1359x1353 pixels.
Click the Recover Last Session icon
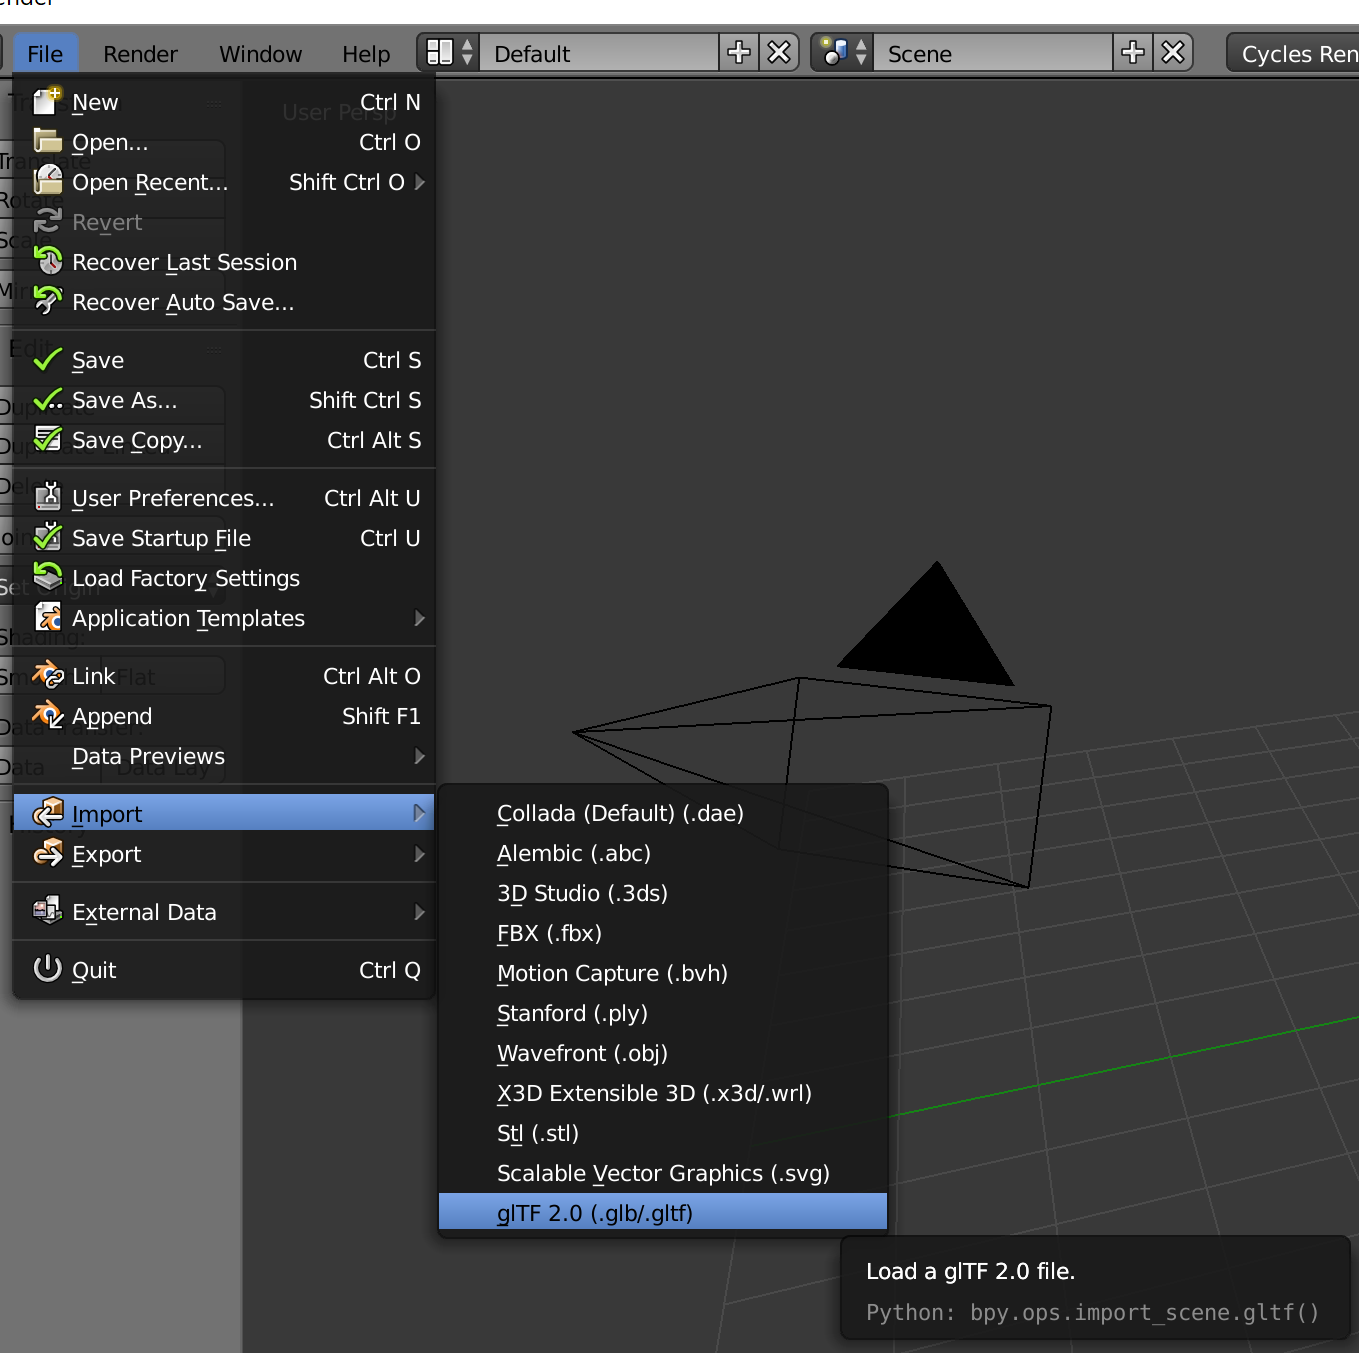coord(48,261)
